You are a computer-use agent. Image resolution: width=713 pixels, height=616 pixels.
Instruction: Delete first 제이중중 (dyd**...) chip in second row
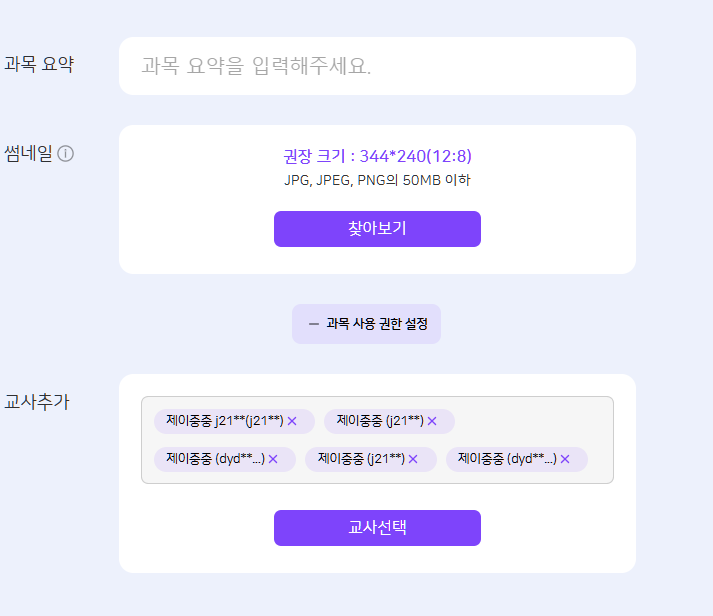tap(273, 459)
